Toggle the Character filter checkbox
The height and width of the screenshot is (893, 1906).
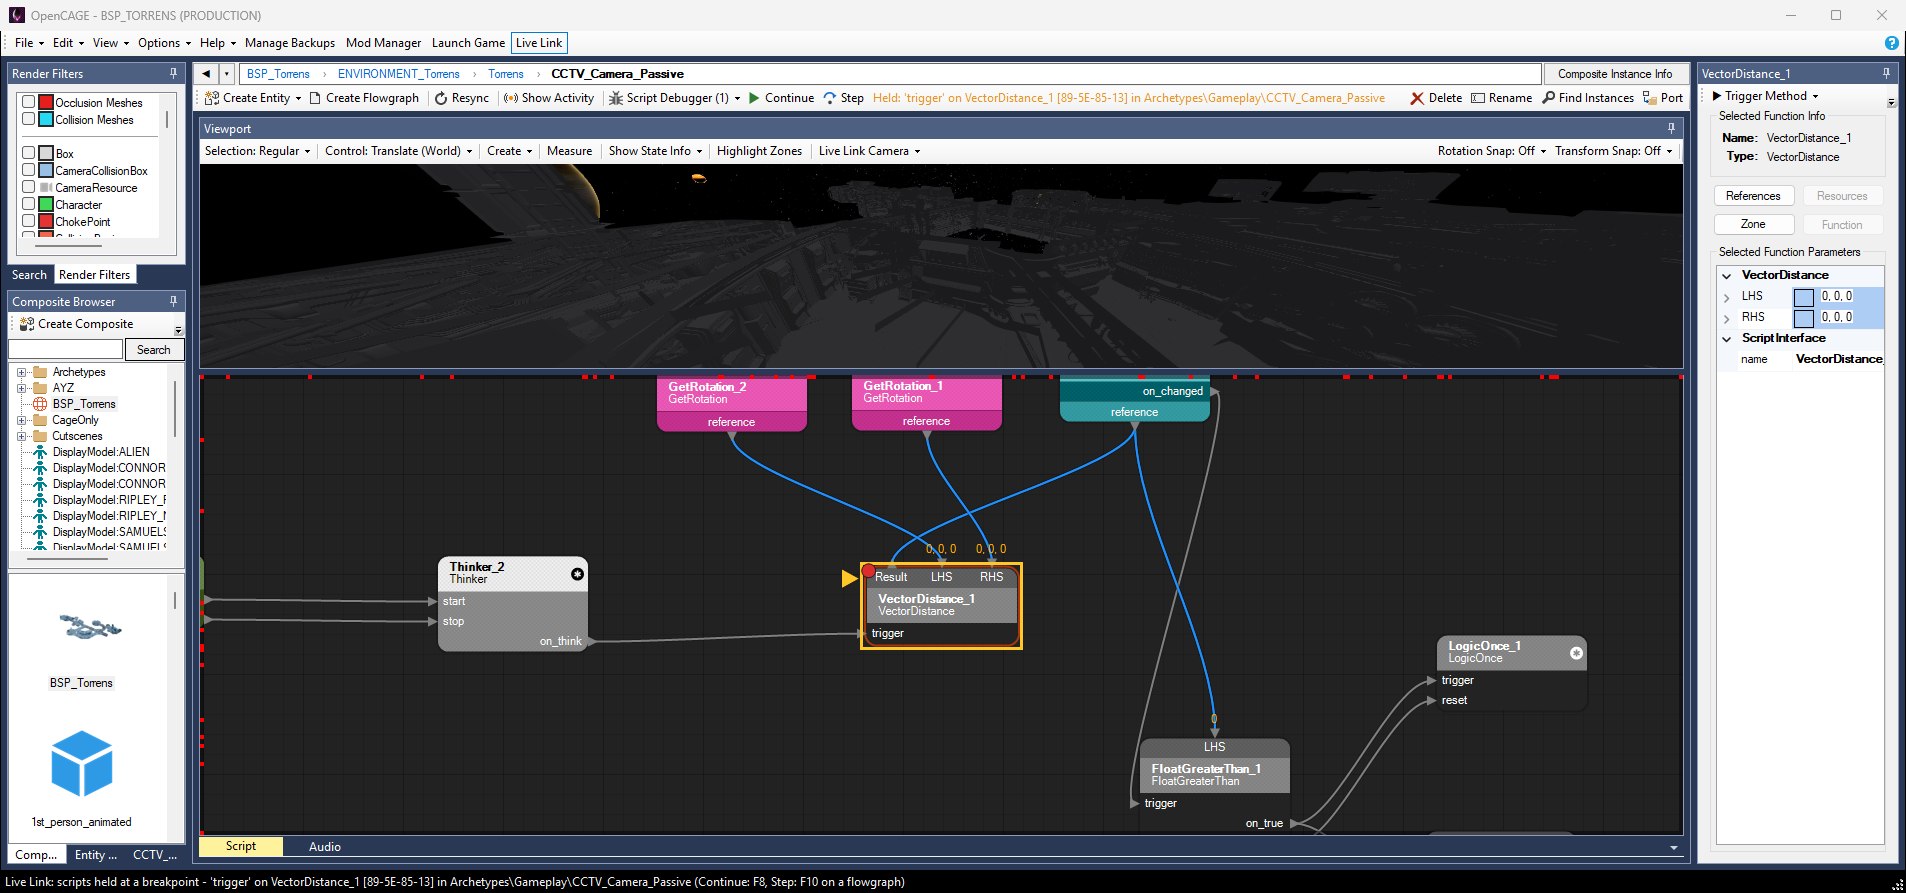(x=29, y=205)
